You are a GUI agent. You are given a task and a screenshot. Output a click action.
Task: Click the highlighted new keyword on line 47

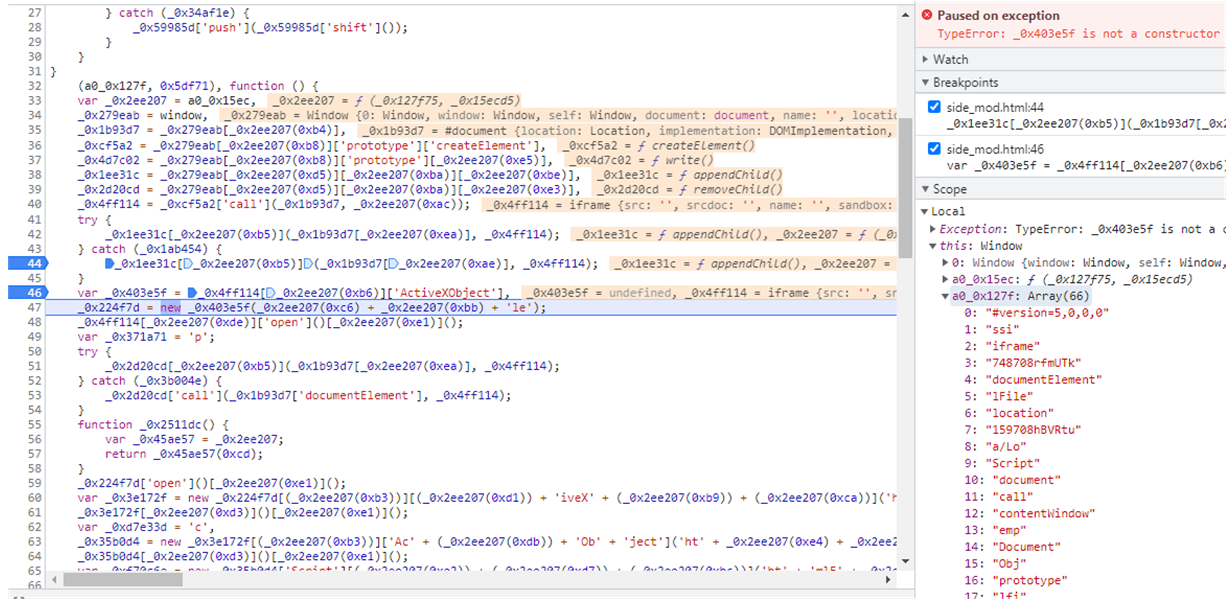(x=170, y=308)
